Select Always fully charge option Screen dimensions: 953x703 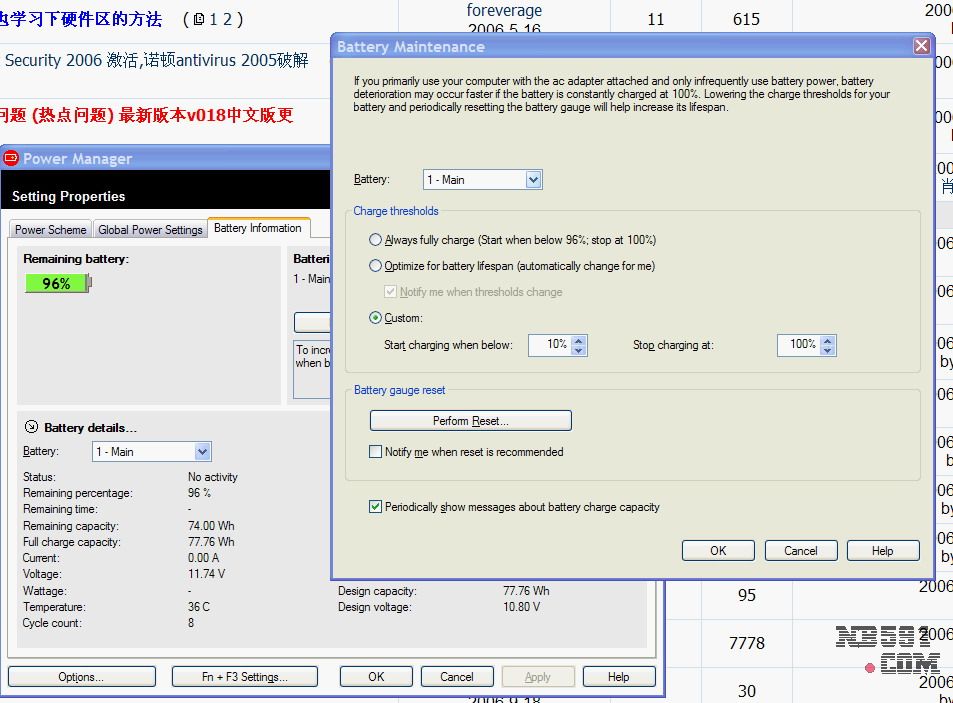(x=376, y=240)
